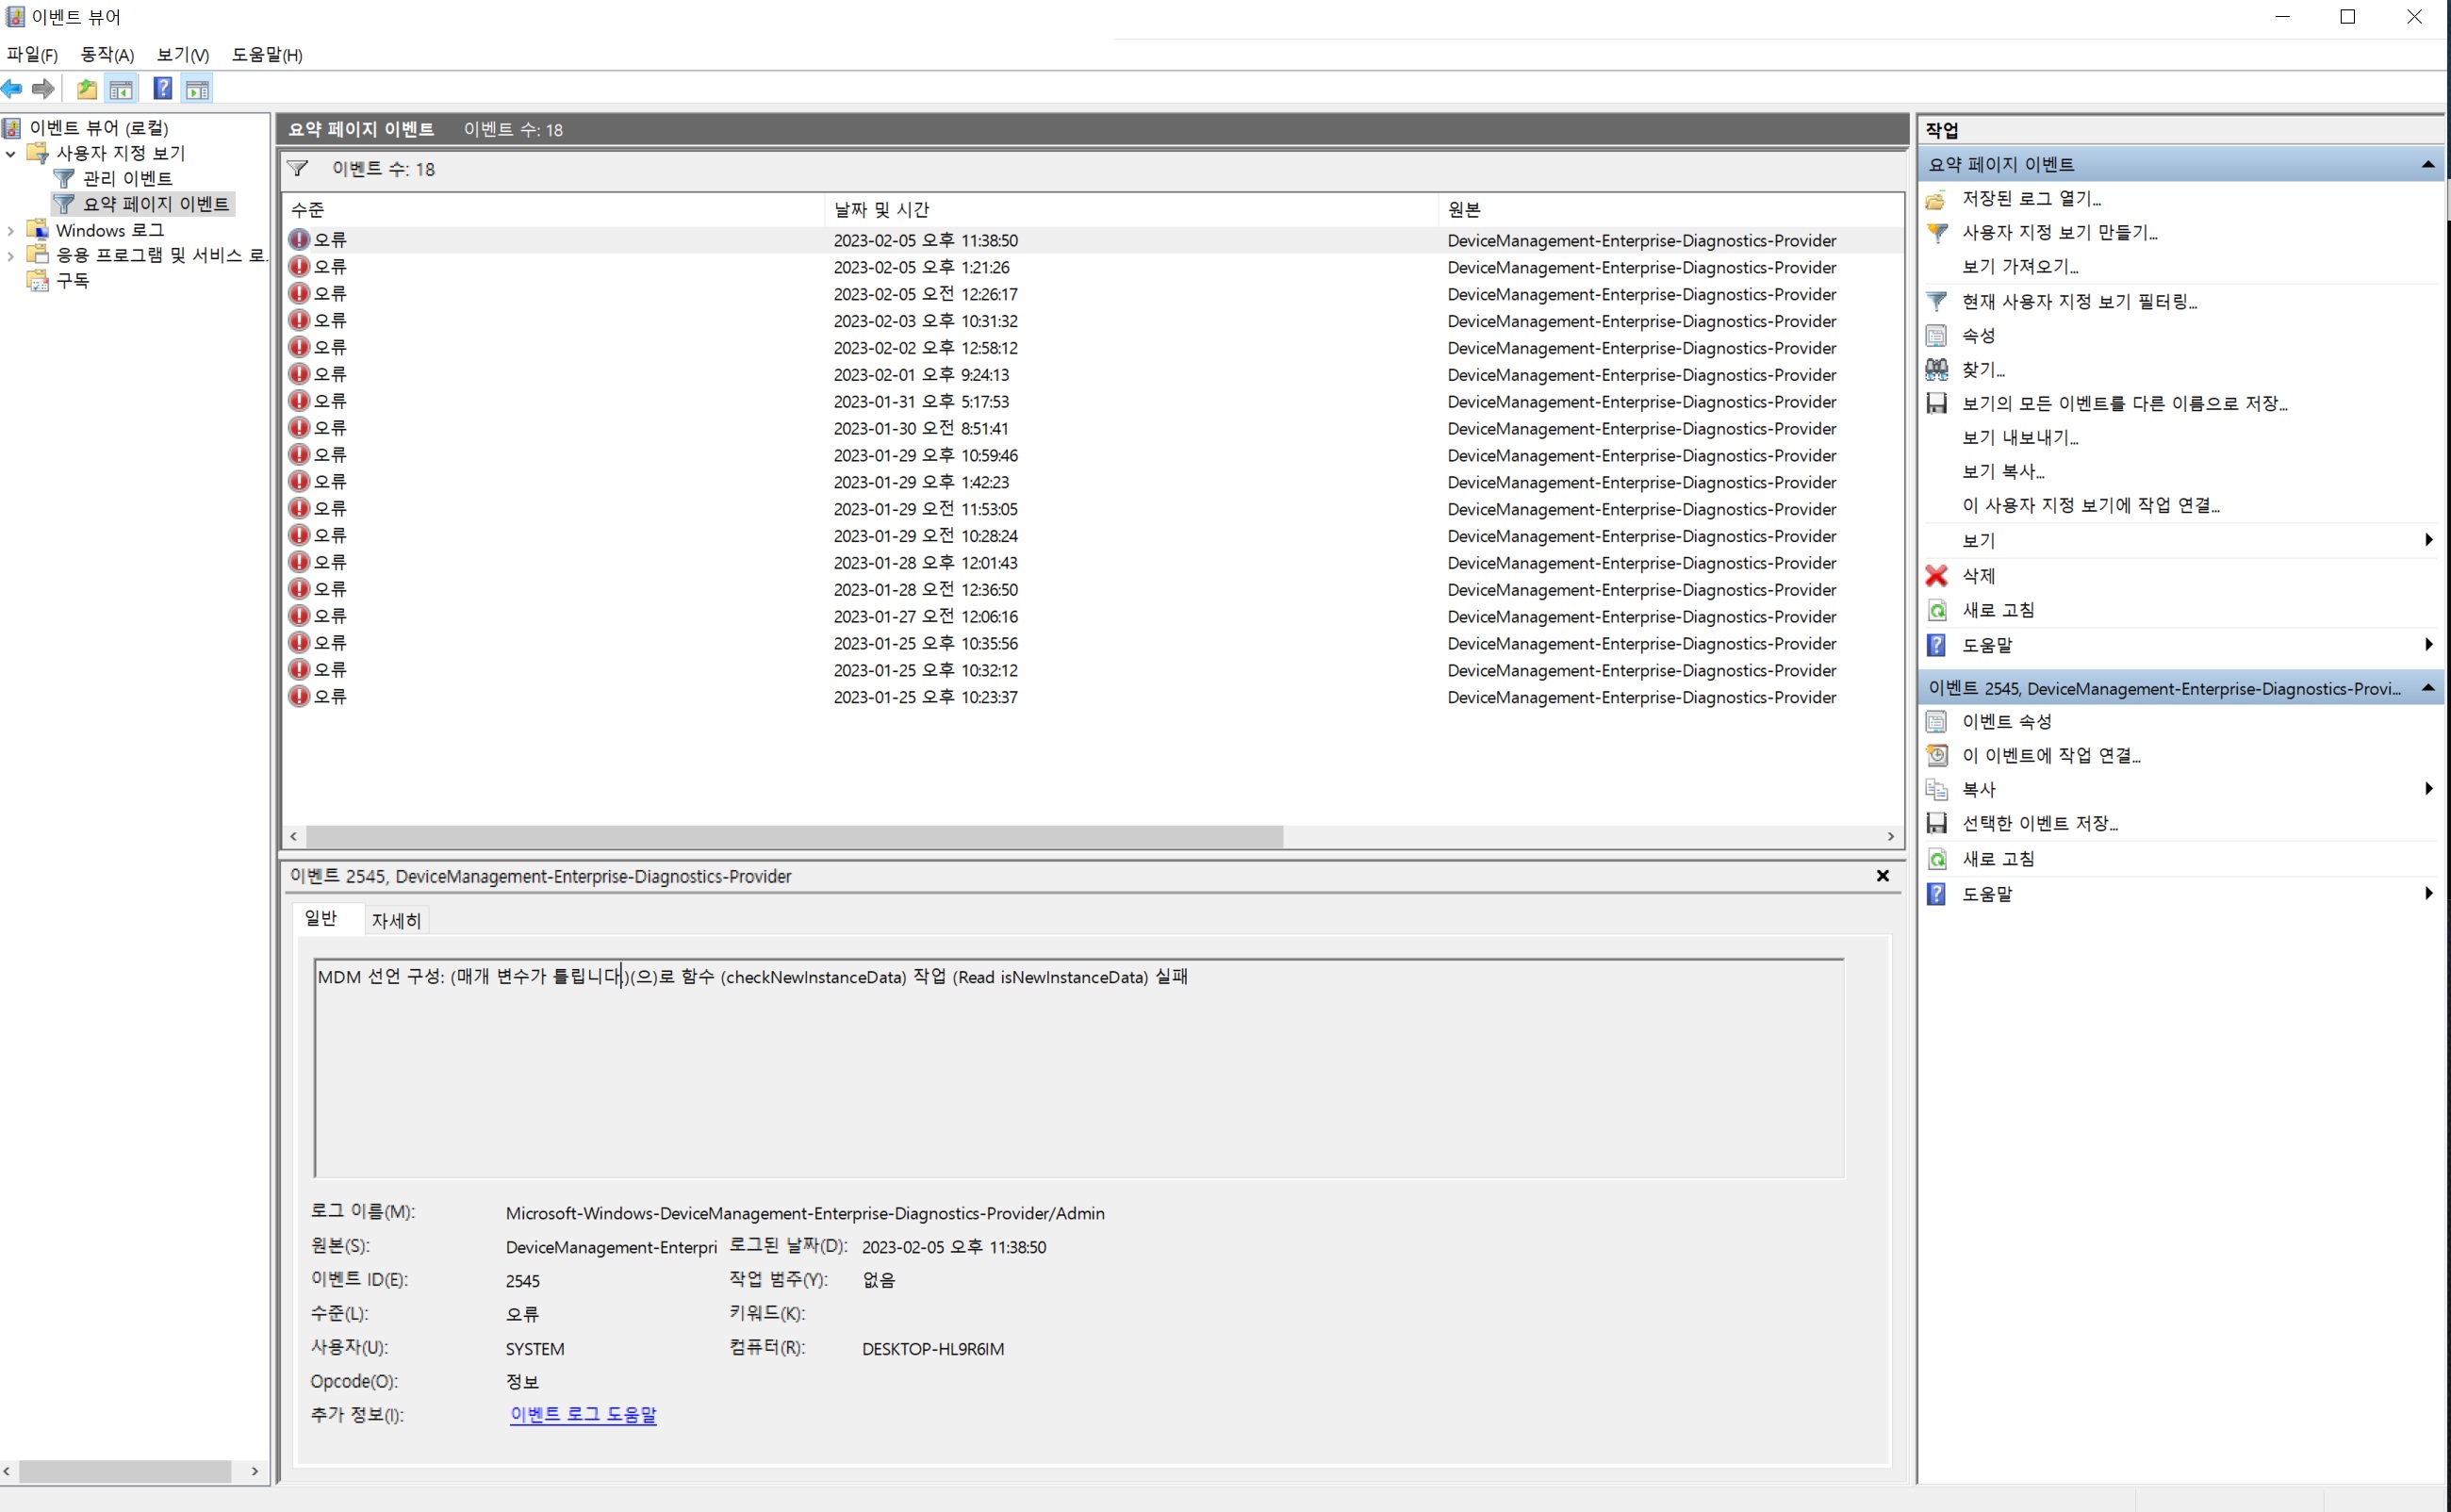Sort by the 수준 column header
This screenshot has height=1512, width=2451.
click(x=555, y=210)
